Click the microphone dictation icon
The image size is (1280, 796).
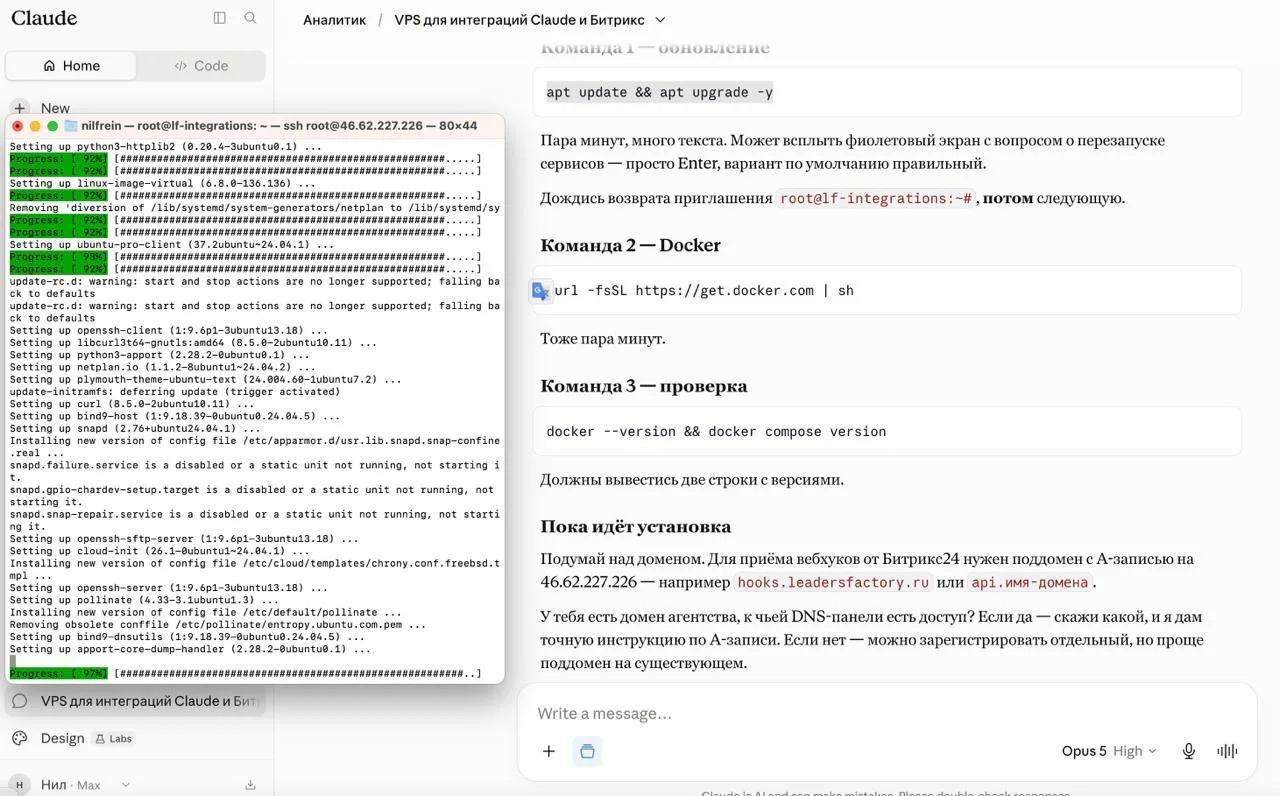[x=1189, y=751]
